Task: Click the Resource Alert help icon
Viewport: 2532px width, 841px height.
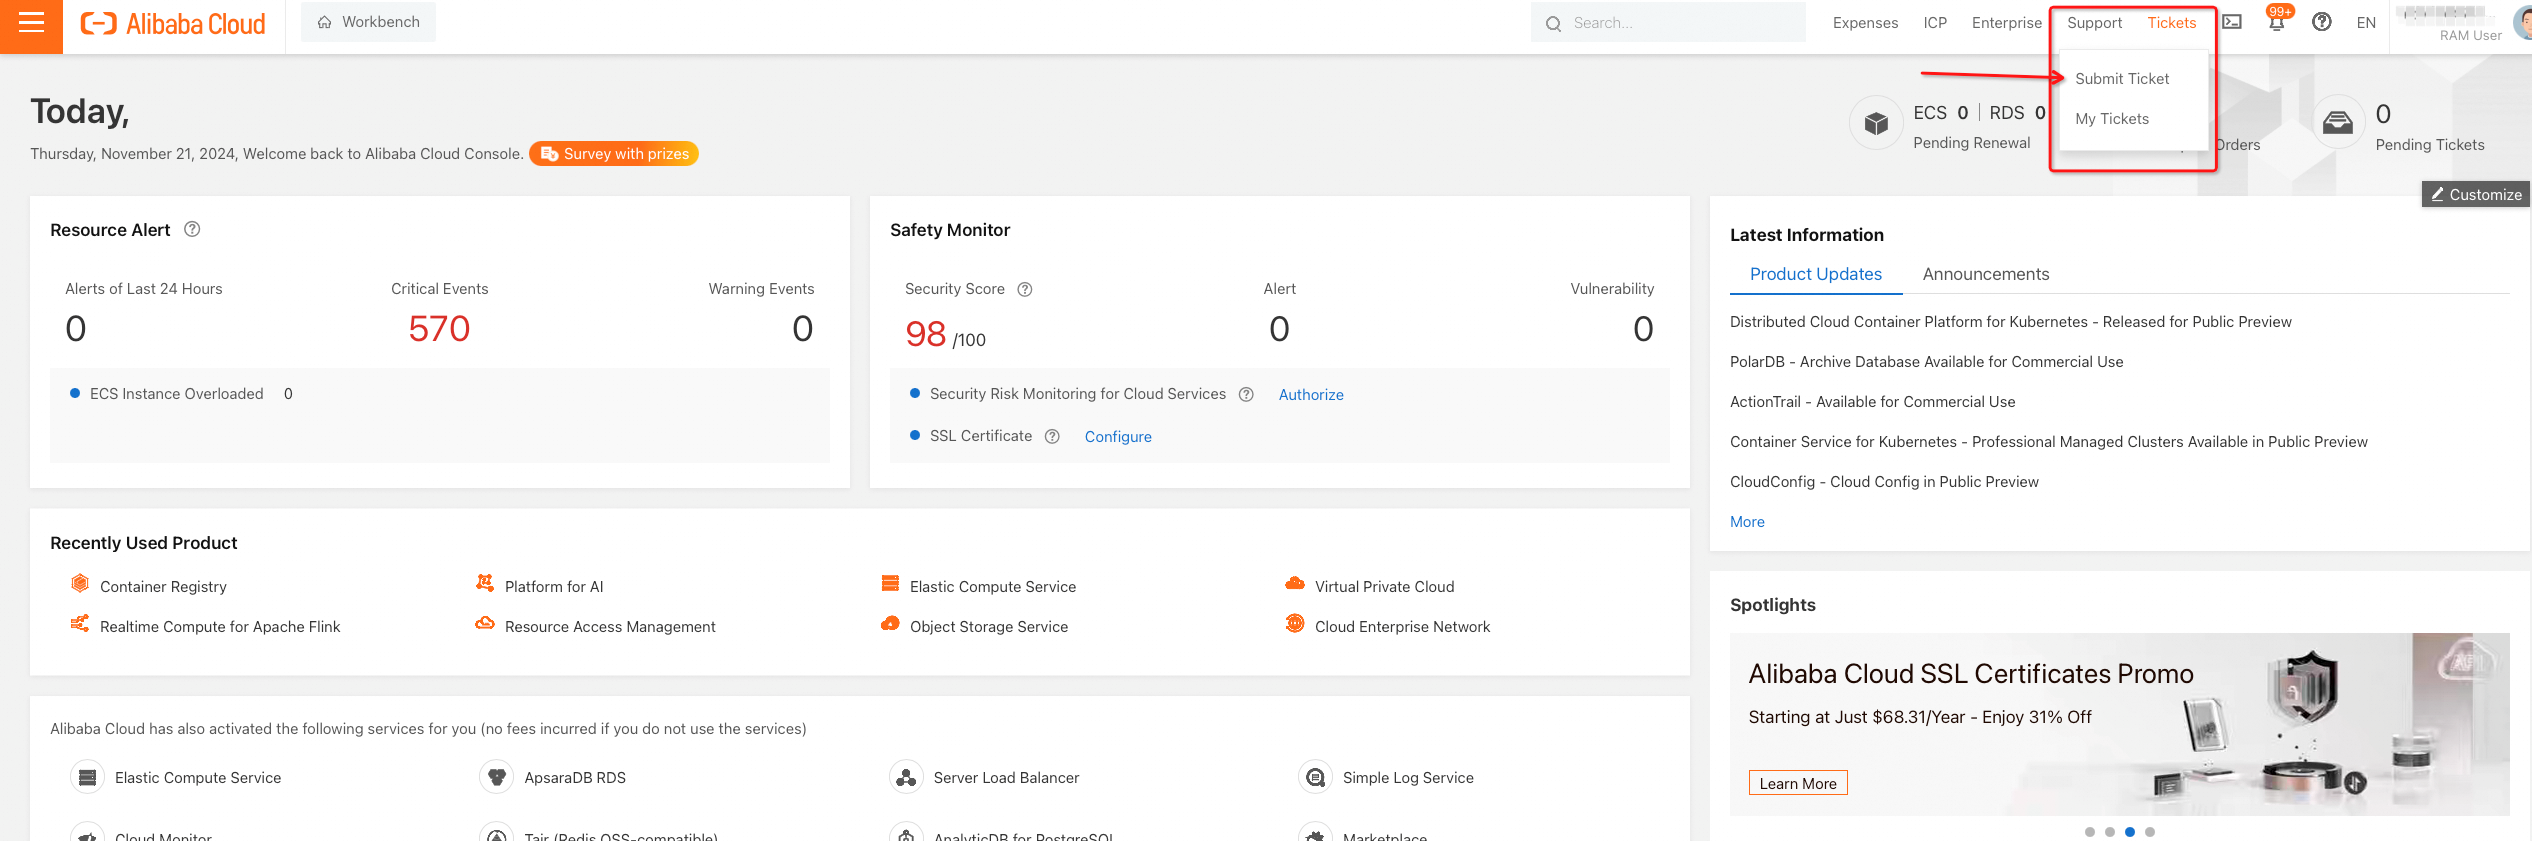Action: click(x=192, y=229)
